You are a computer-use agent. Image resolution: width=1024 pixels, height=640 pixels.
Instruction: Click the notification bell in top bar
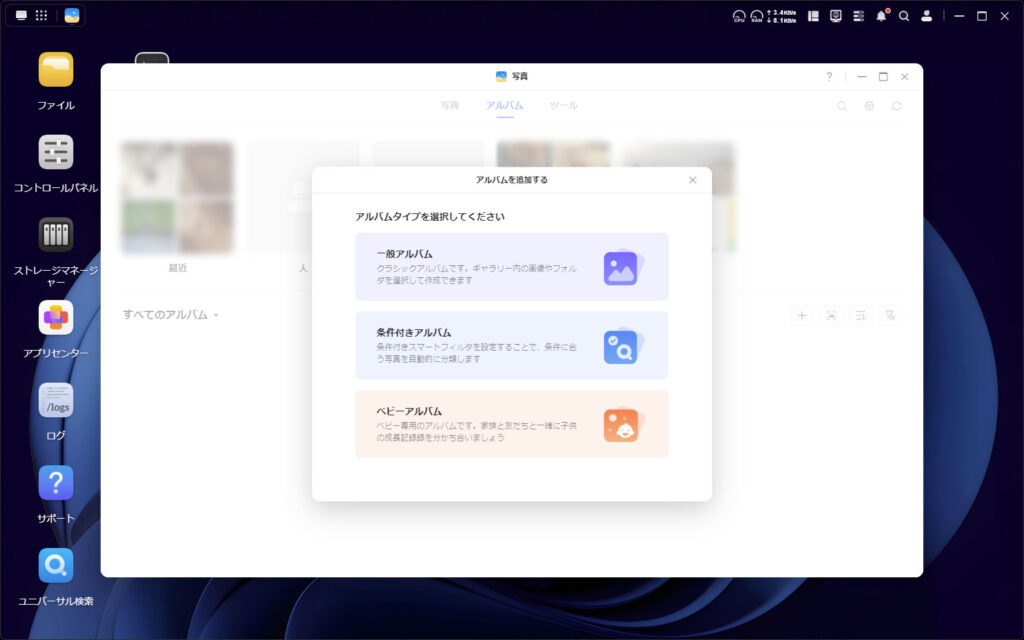[881, 16]
